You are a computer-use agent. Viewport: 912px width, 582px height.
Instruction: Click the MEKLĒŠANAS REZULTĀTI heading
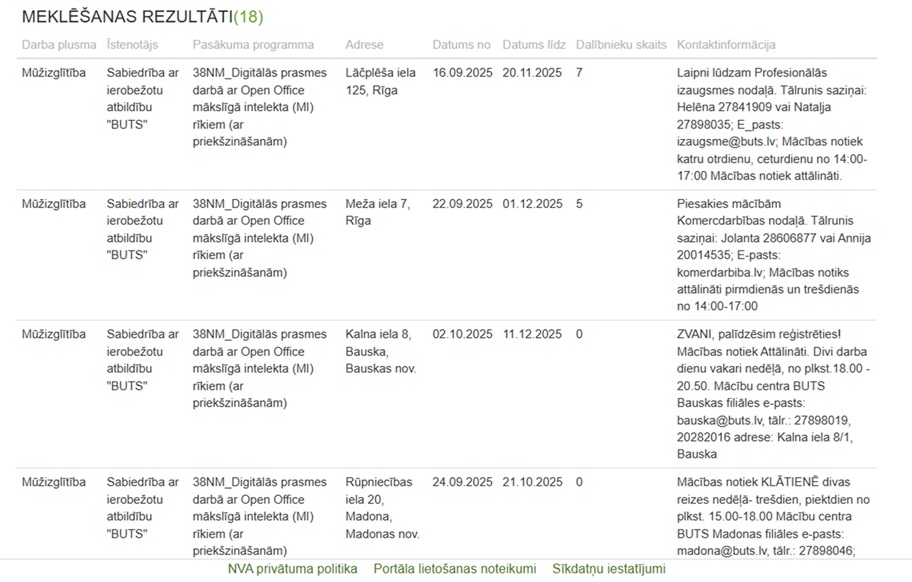click(x=127, y=16)
